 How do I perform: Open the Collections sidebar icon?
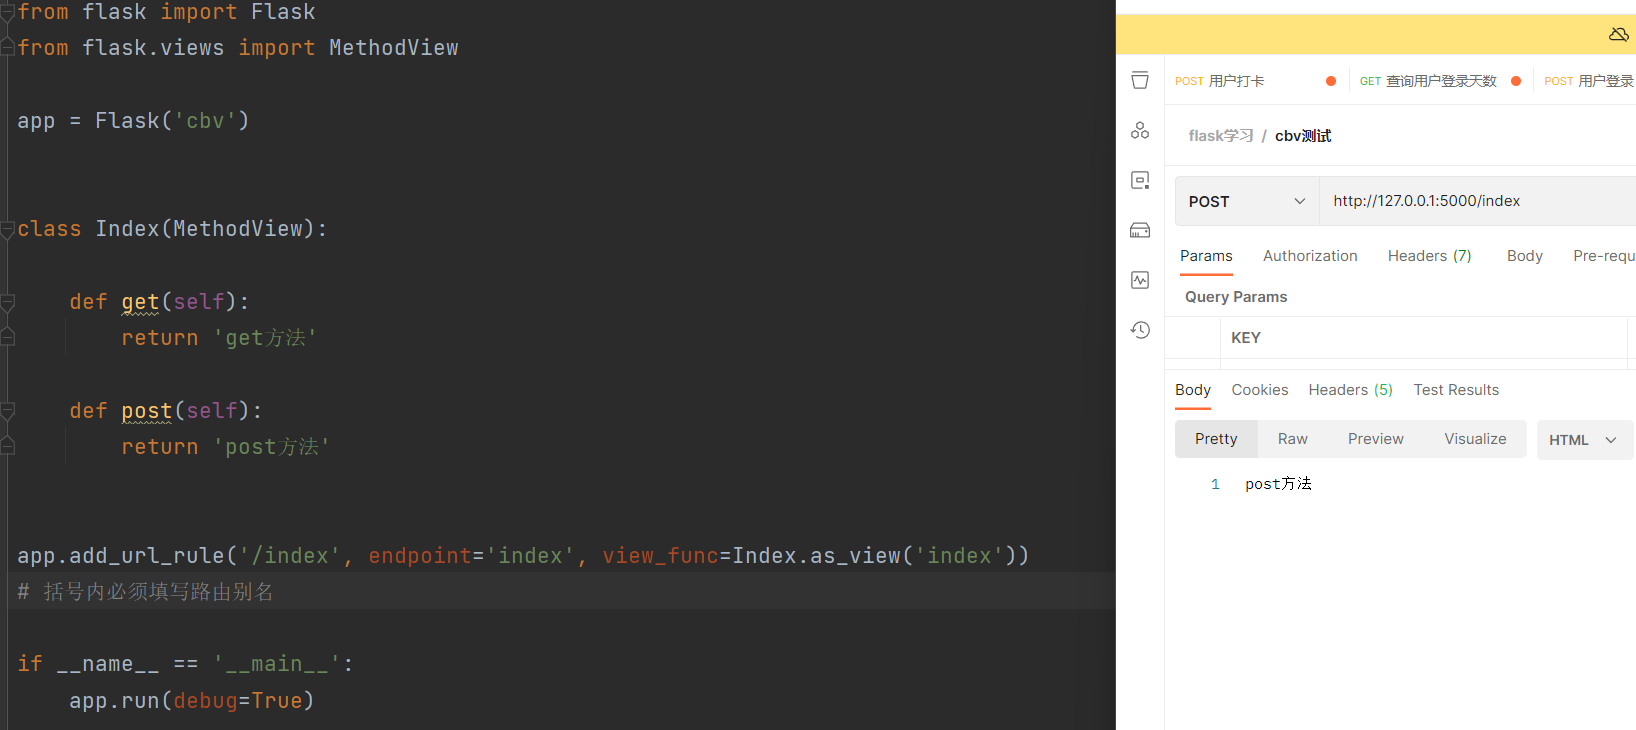1140,81
